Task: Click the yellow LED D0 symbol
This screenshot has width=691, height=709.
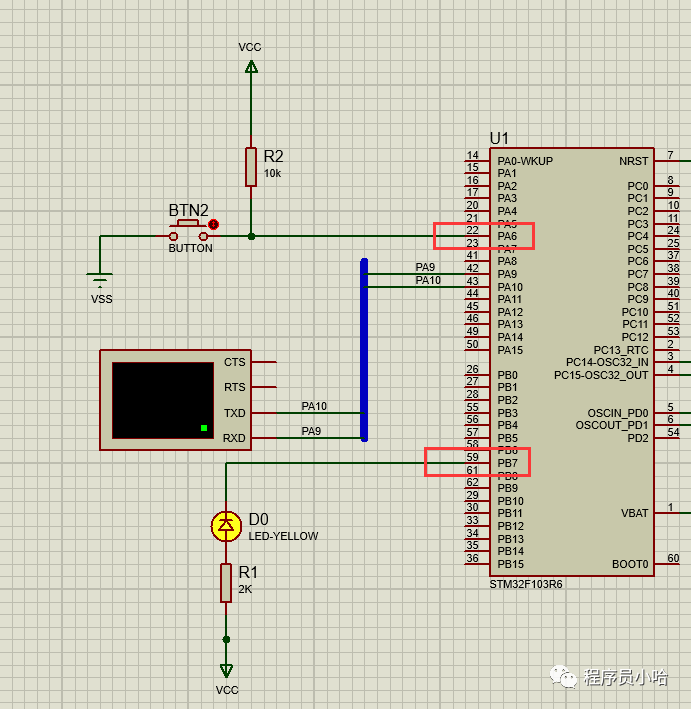Action: click(227, 525)
